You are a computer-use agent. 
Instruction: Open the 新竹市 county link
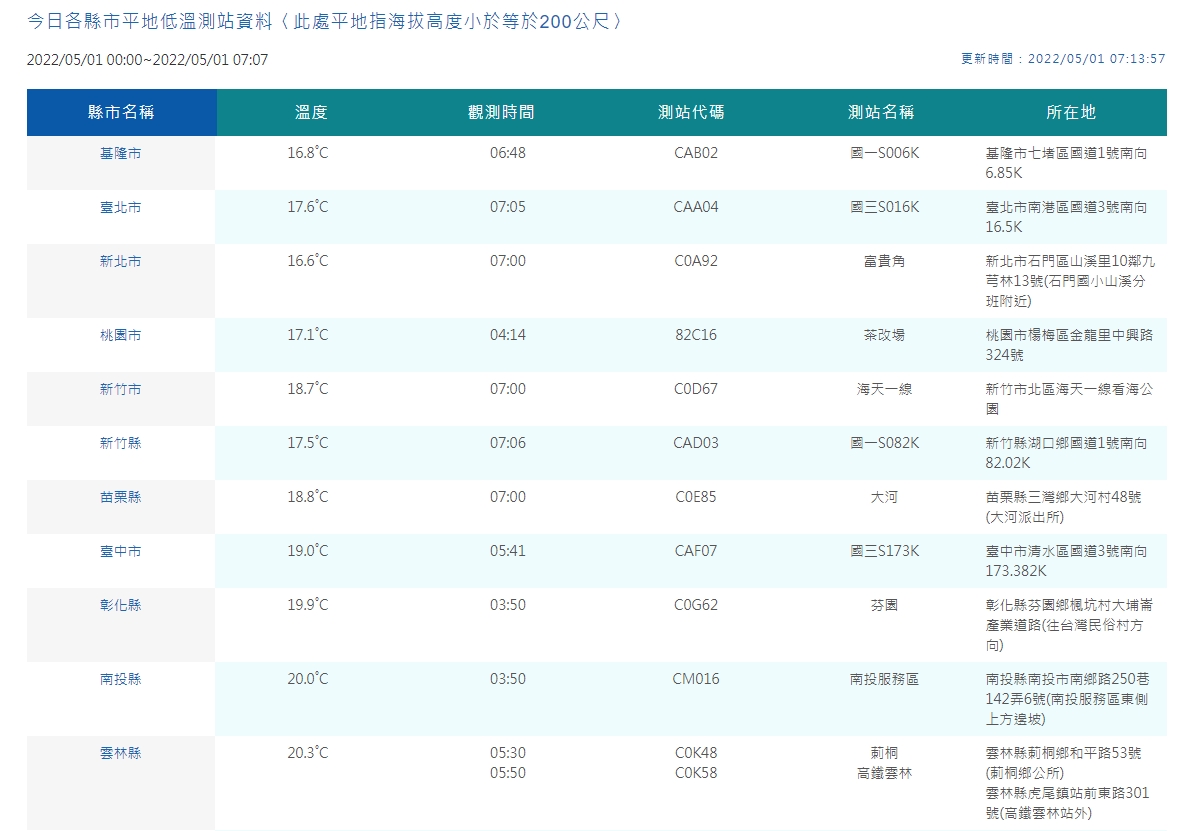pyautogui.click(x=120, y=390)
